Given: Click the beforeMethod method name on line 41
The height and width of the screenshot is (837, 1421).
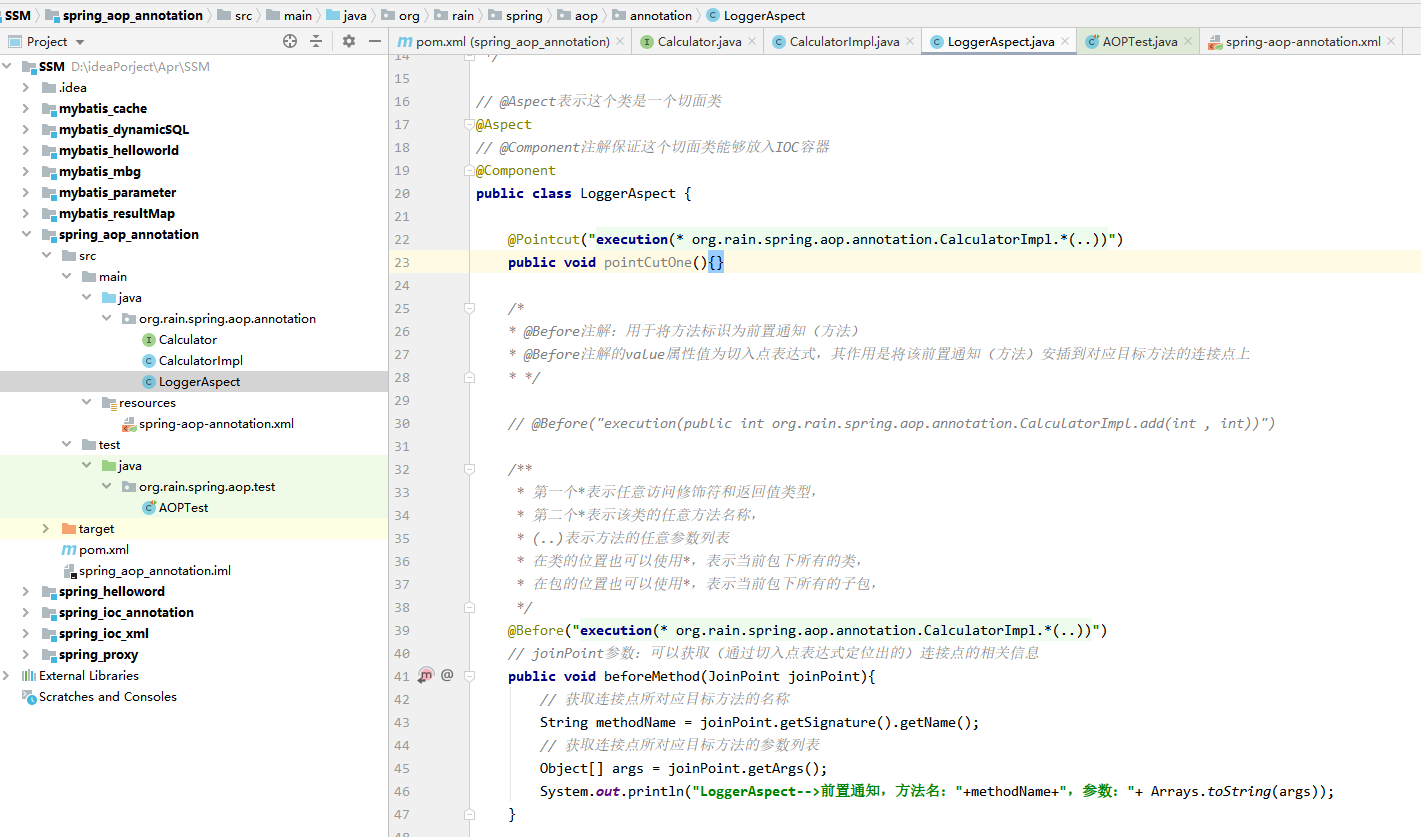Looking at the screenshot, I should 652,676.
